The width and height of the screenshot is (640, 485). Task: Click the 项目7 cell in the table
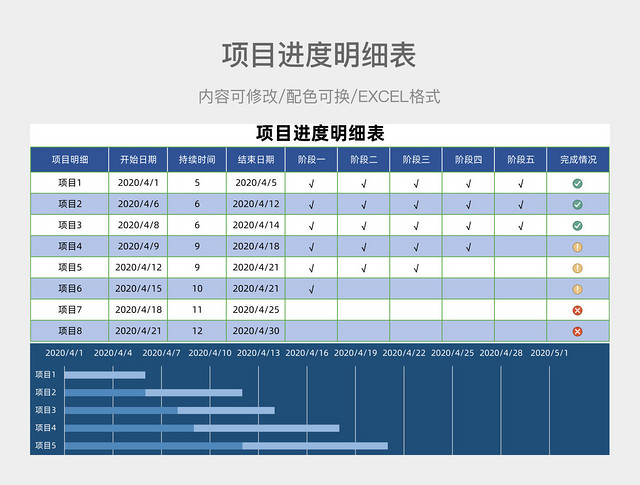click(x=69, y=310)
